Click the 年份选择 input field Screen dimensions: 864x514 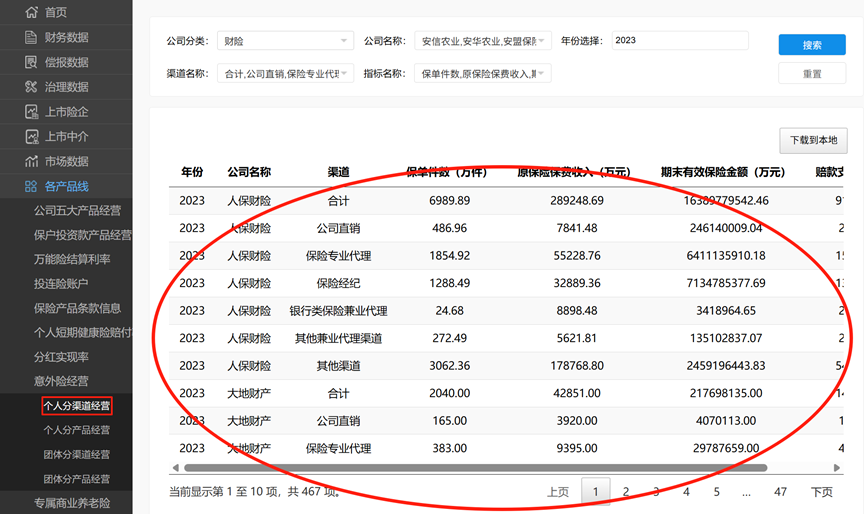pyautogui.click(x=679, y=41)
